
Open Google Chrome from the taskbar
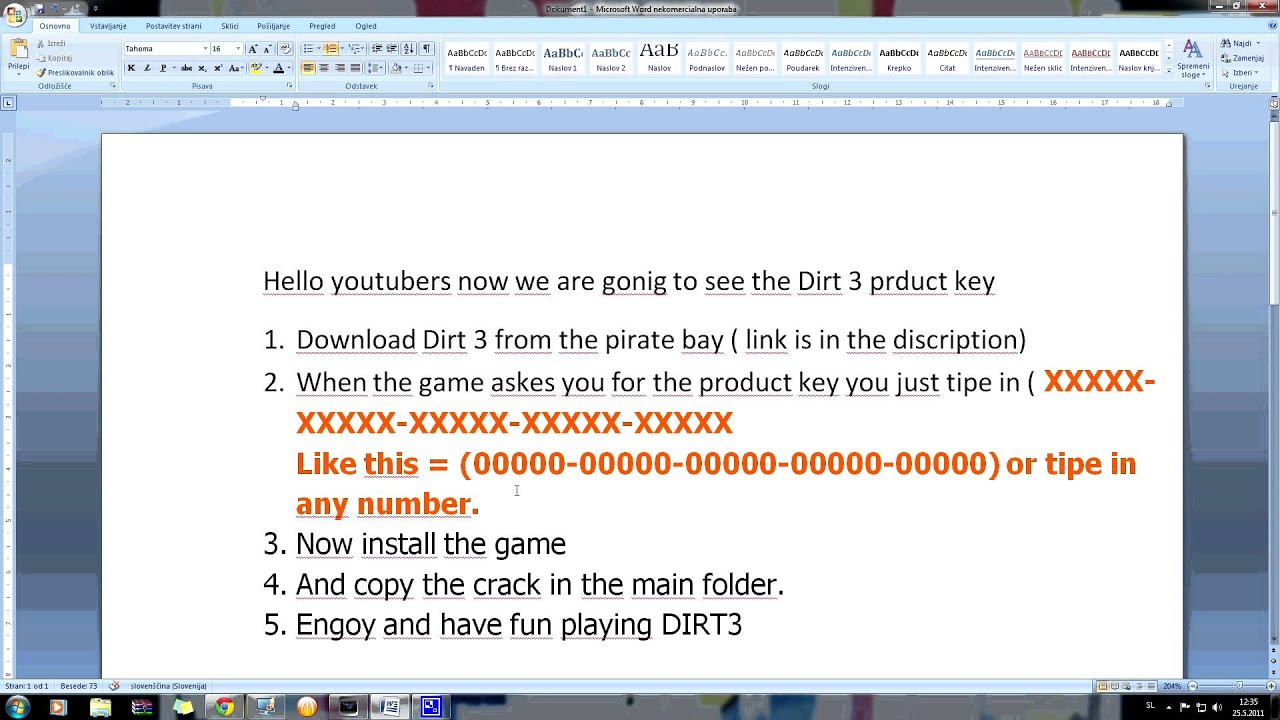(x=224, y=707)
